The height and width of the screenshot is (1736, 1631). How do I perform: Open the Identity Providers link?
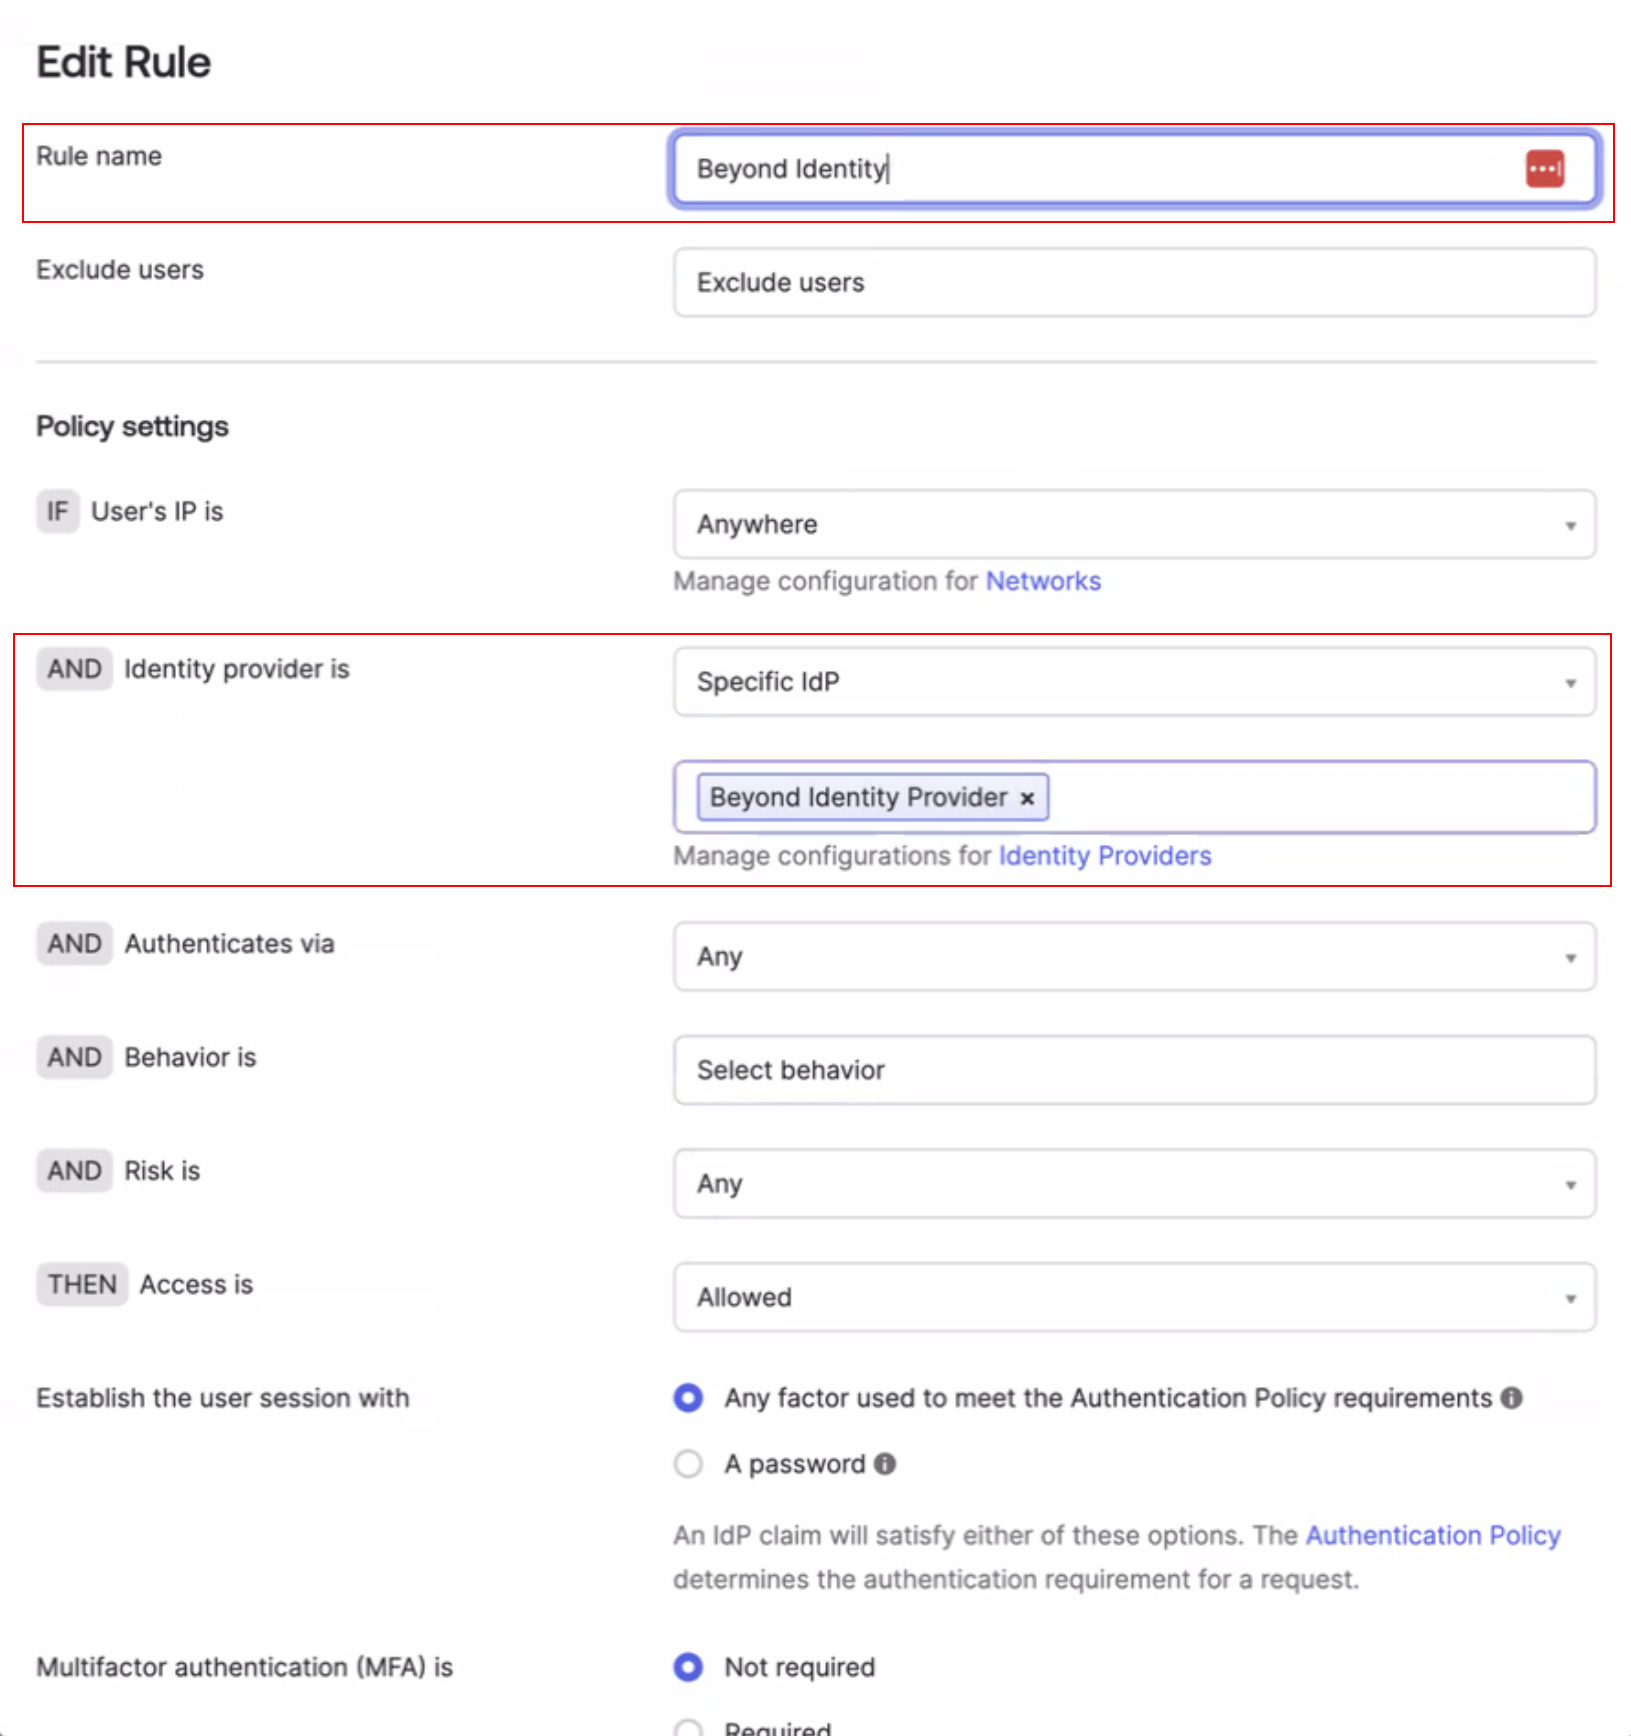coord(1105,856)
